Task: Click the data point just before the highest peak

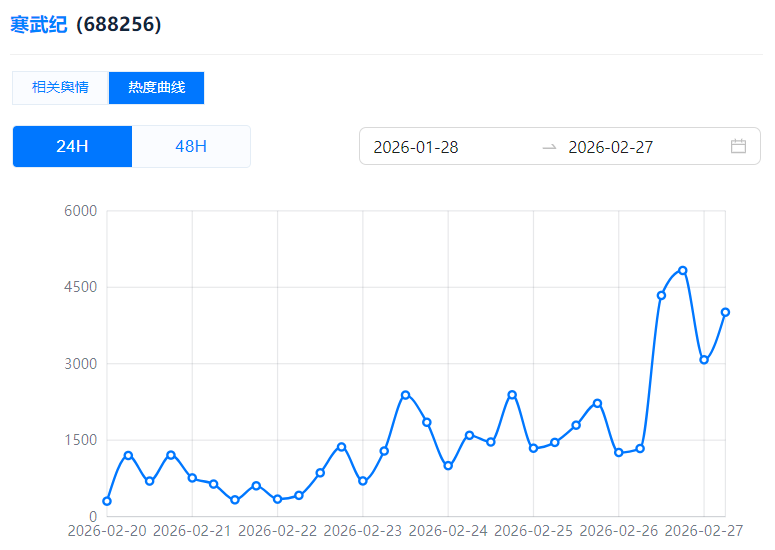Action: point(661,295)
